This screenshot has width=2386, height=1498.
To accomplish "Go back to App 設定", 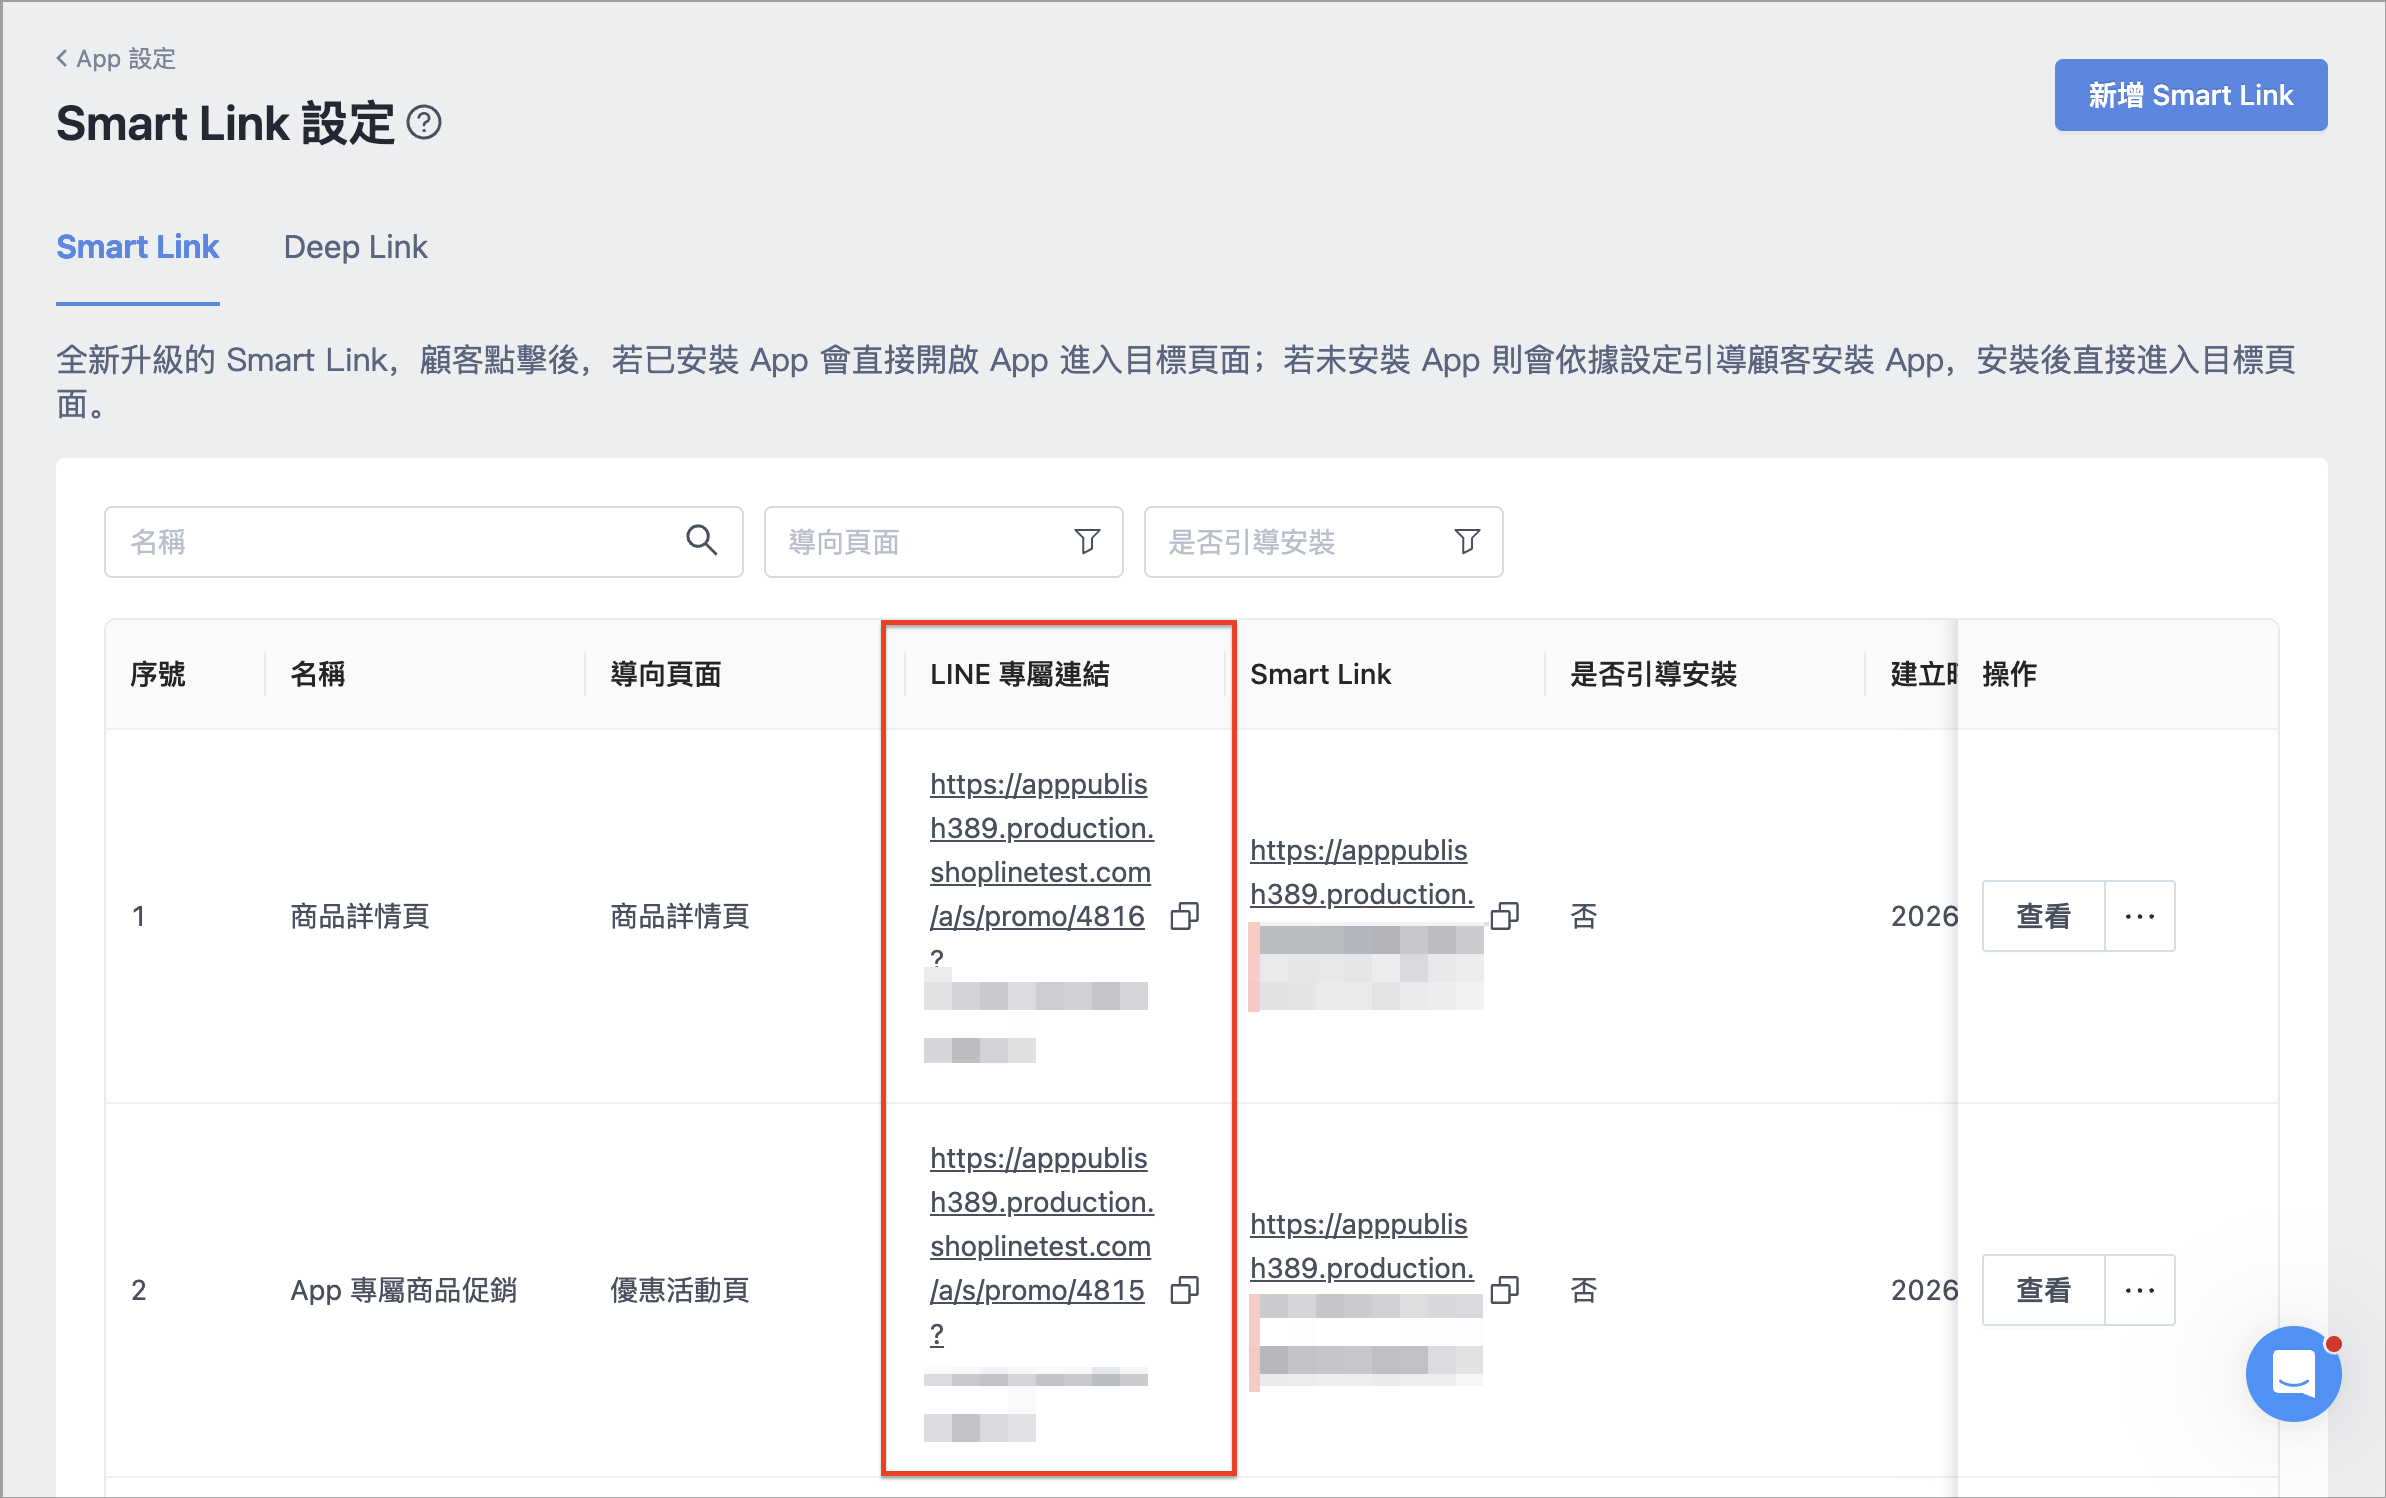I will tap(116, 59).
